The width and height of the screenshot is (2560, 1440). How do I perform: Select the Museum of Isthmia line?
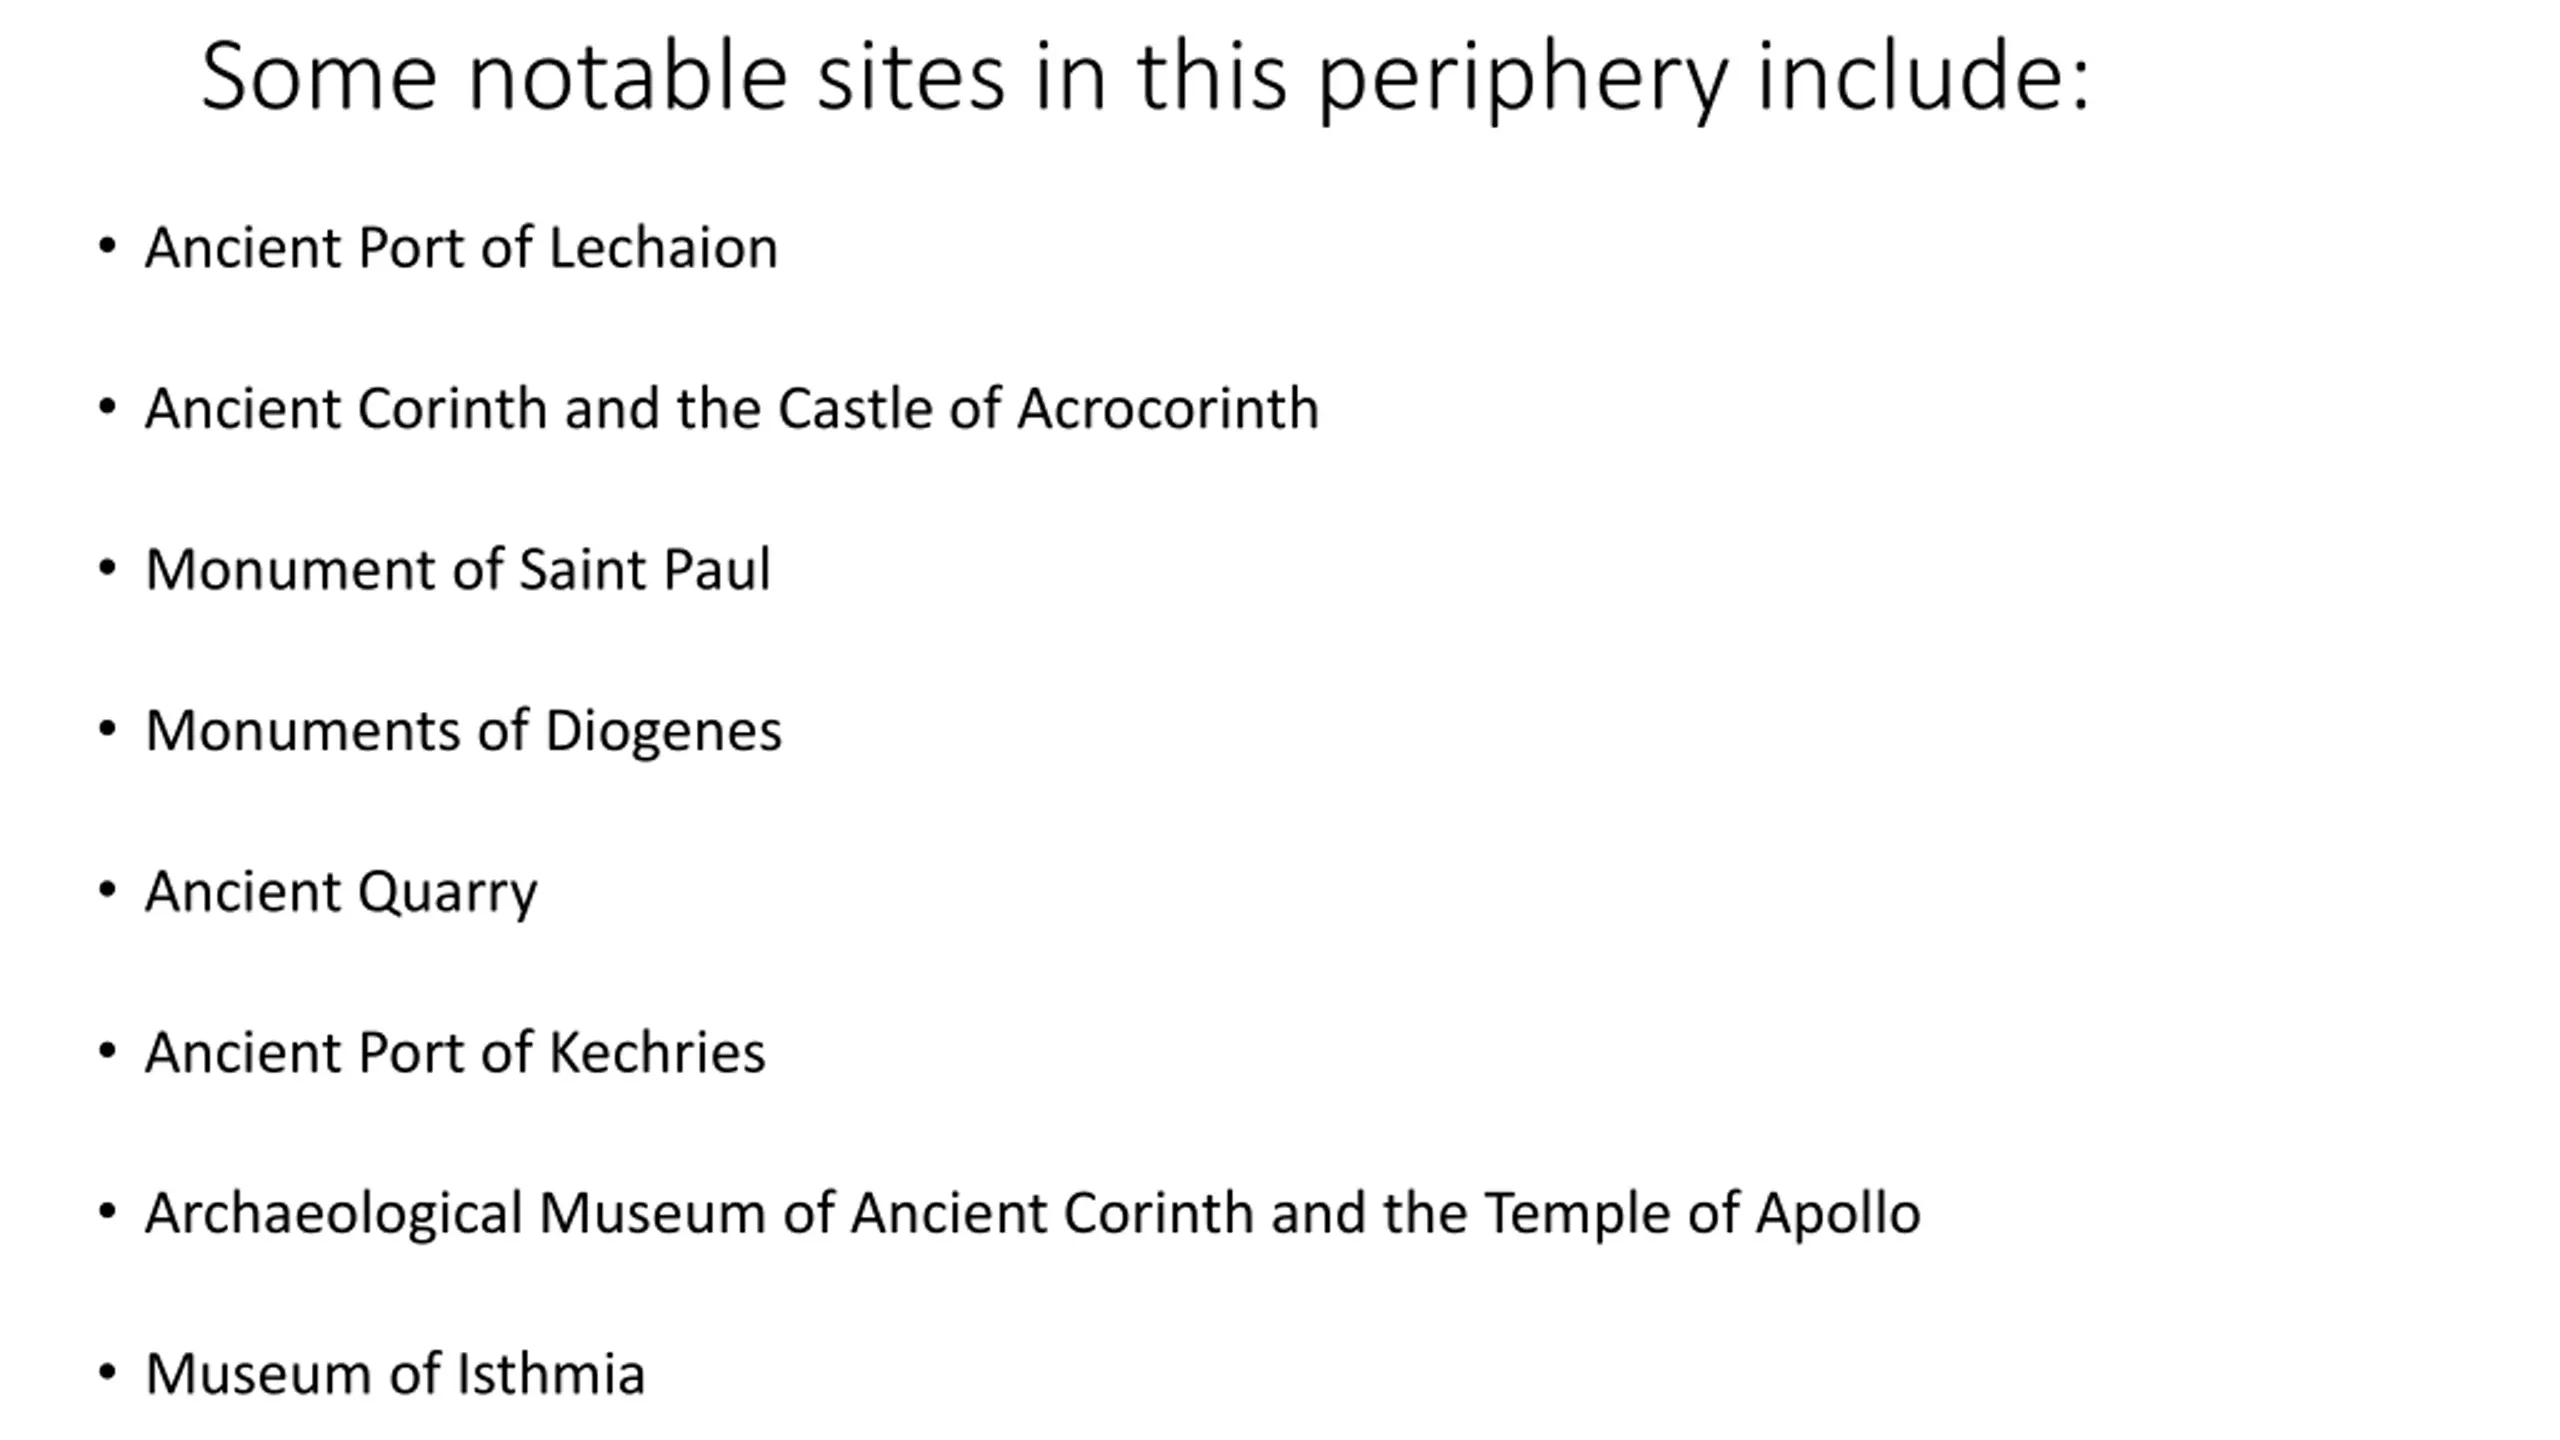coord(395,1375)
